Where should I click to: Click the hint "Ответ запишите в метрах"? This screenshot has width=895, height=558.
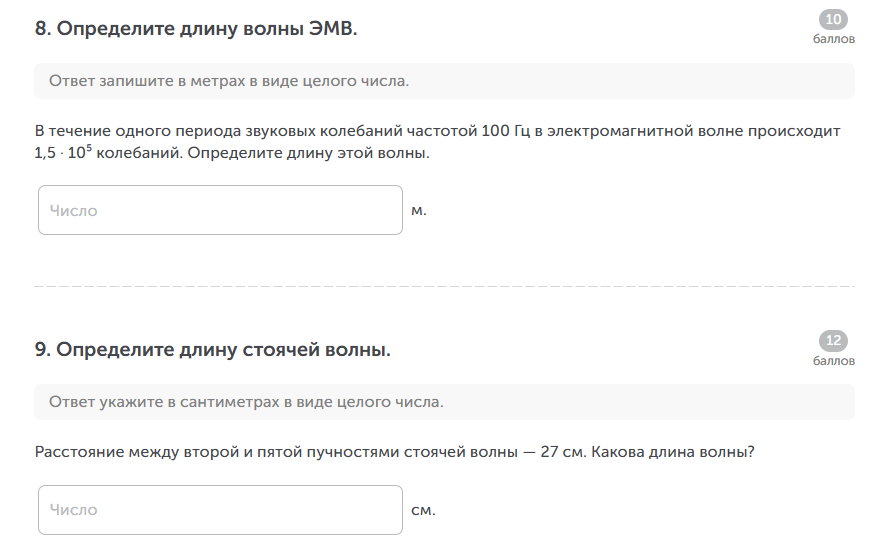pyautogui.click(x=229, y=82)
